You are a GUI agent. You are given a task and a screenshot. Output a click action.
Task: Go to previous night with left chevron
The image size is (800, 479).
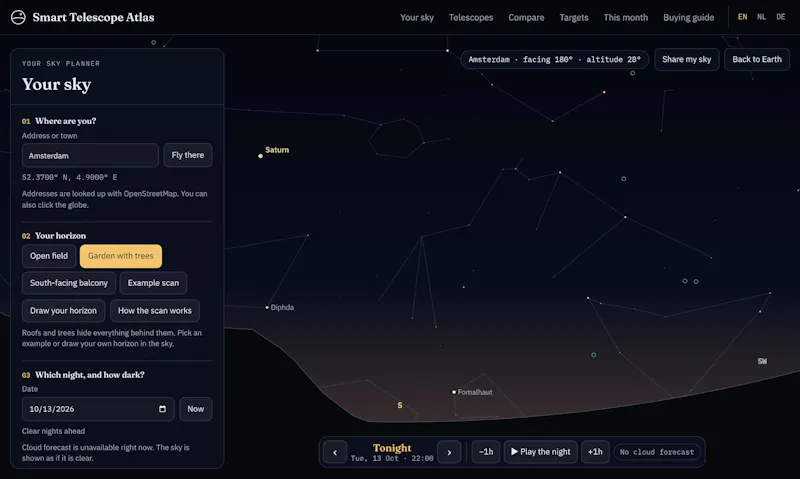pos(335,452)
